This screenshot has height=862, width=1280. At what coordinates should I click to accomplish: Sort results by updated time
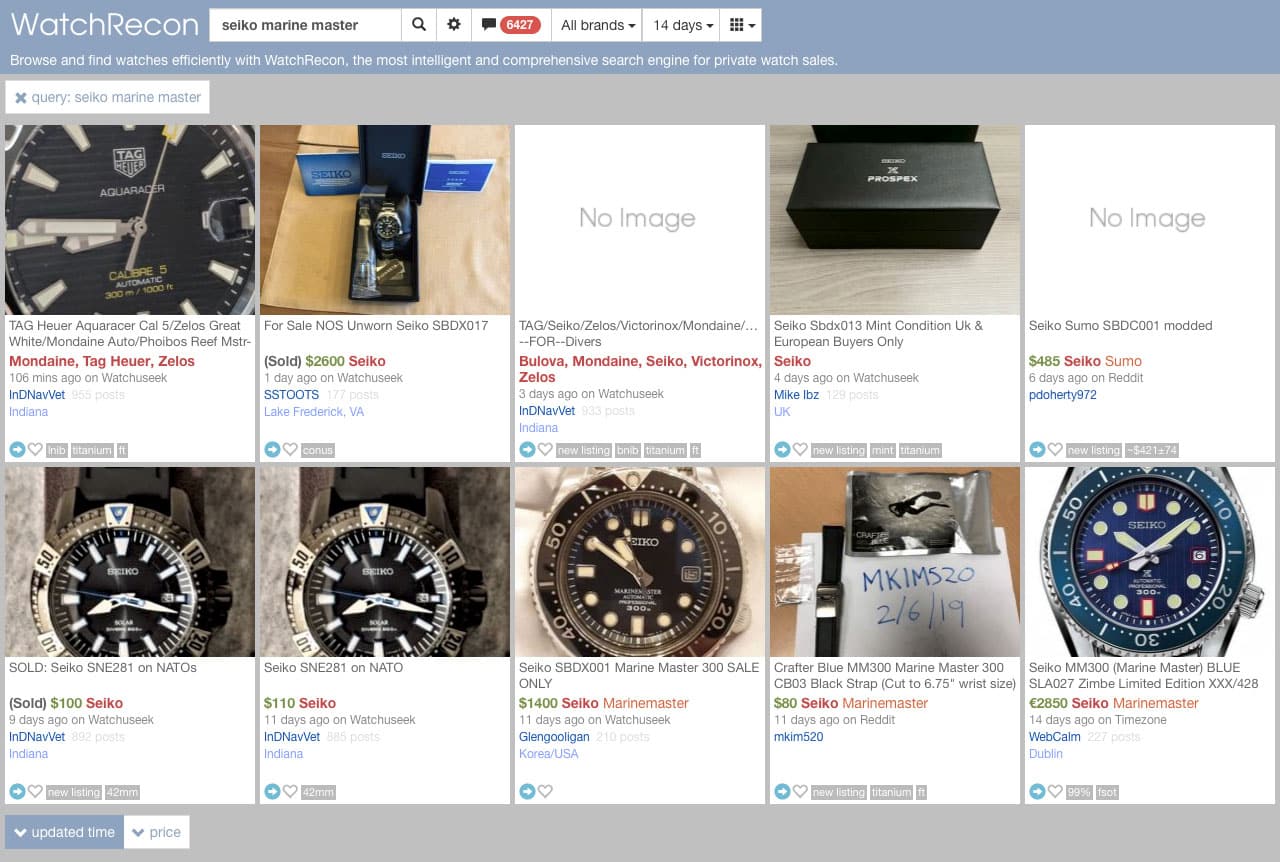[64, 832]
